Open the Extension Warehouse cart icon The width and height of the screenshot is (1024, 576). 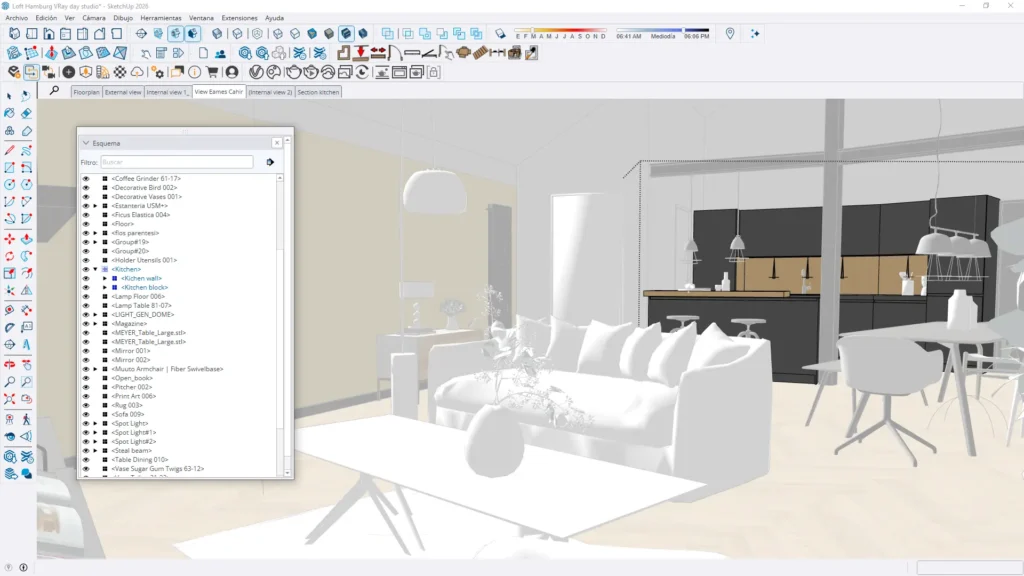click(x=212, y=72)
